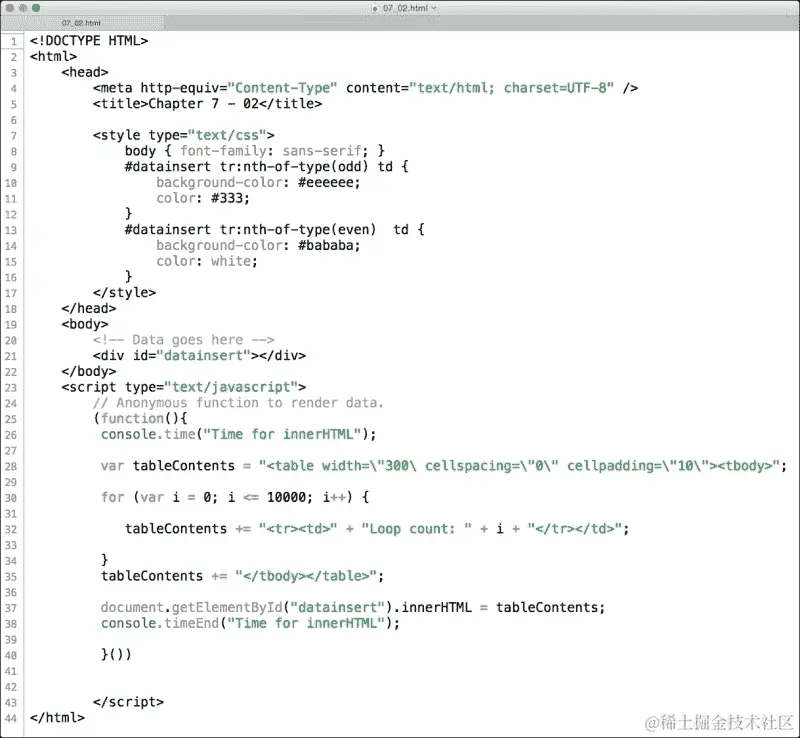Viewport: 800px width, 738px height.
Task: Click the title text 'Chapter 7 - 02'
Action: [x=204, y=104]
